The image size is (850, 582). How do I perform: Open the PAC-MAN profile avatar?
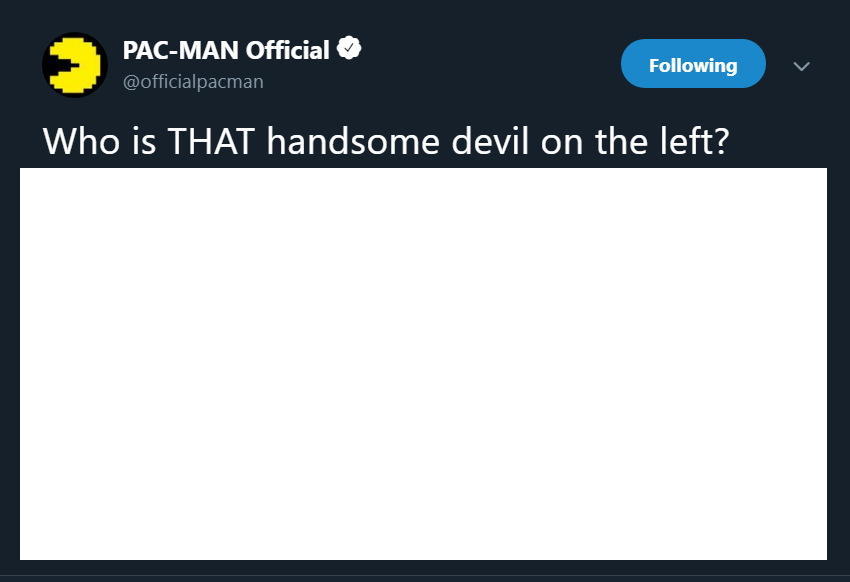click(75, 65)
